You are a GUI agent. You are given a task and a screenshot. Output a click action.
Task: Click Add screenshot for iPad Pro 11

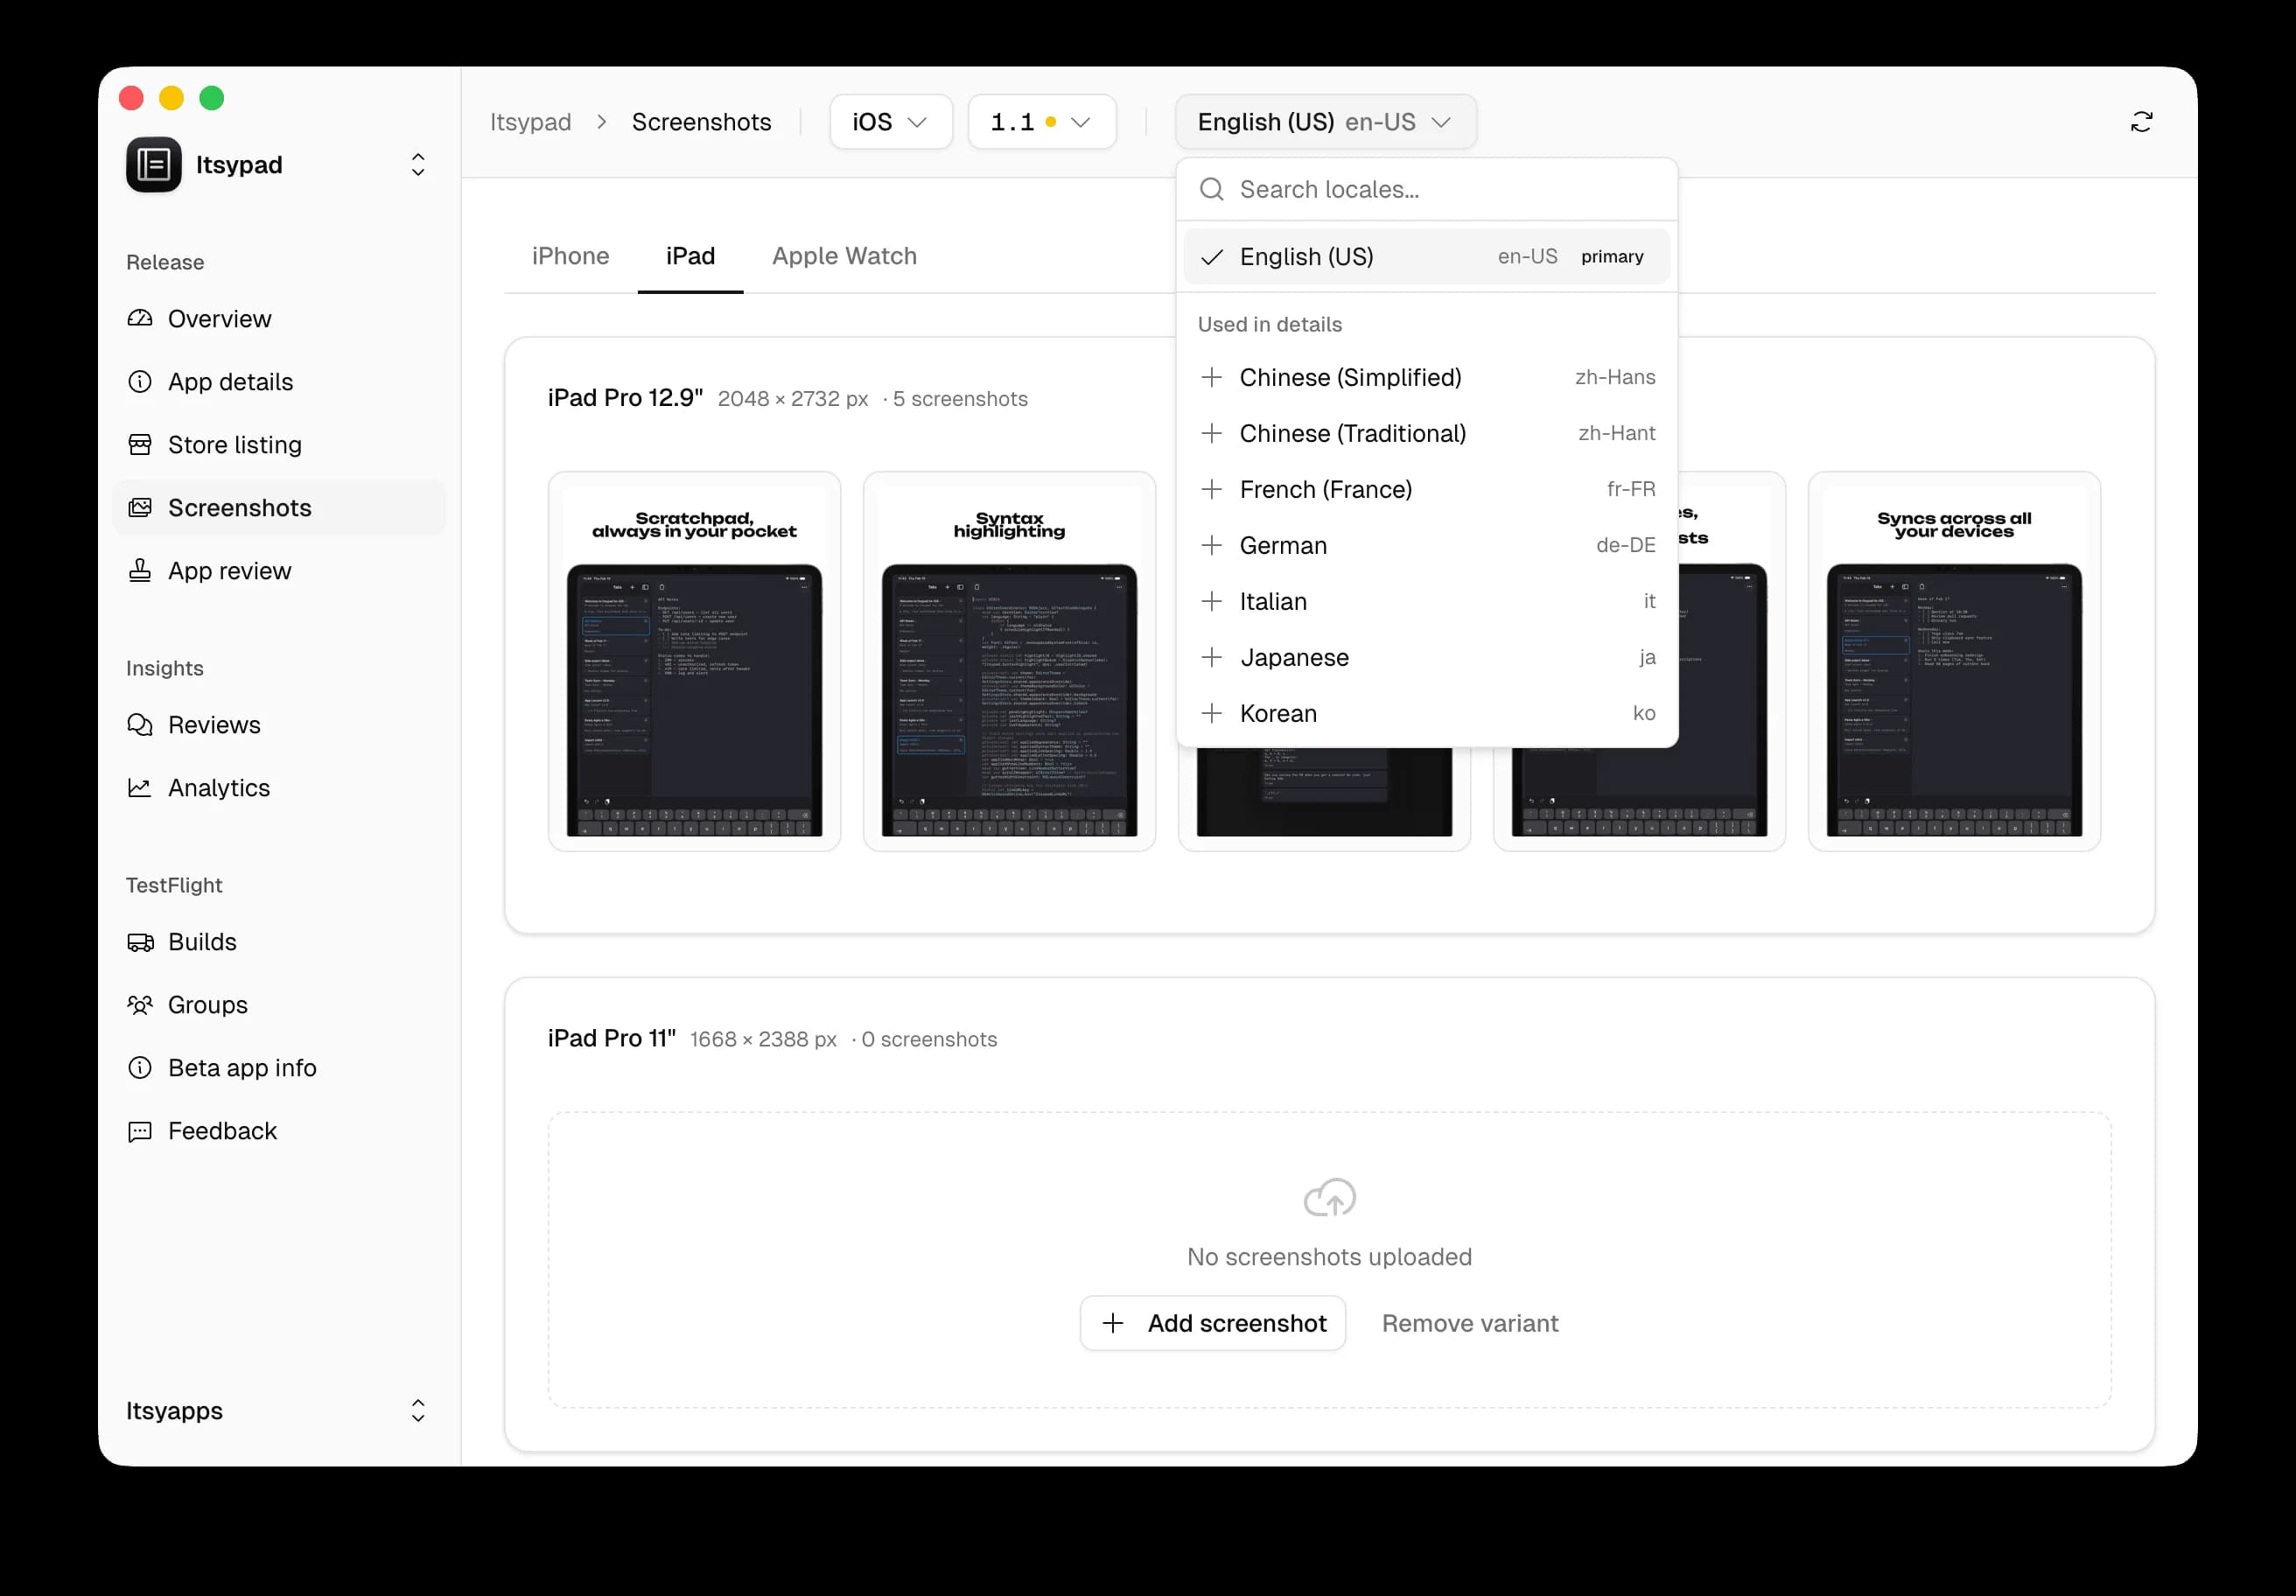(x=1212, y=1323)
